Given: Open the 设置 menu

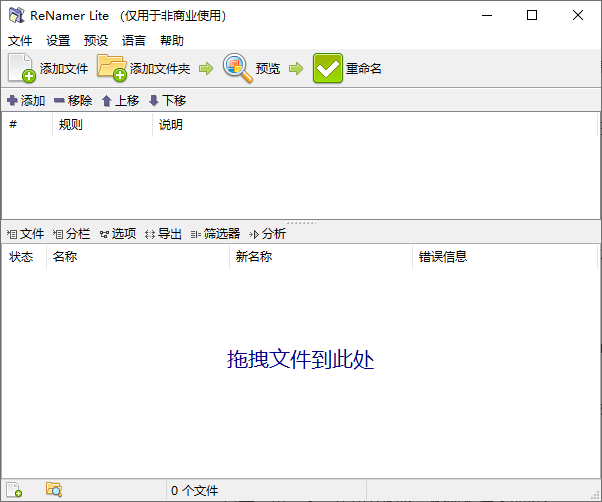Looking at the screenshot, I should point(58,40).
